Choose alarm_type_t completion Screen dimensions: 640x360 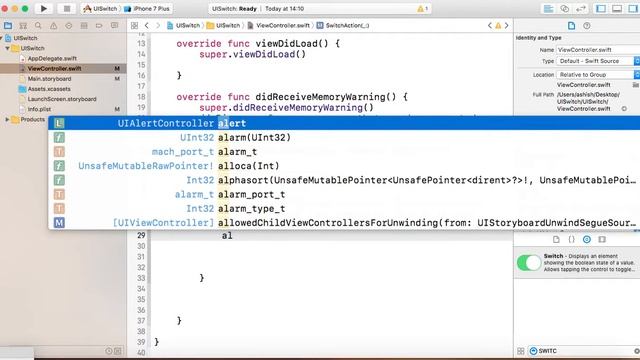[x=344, y=209]
